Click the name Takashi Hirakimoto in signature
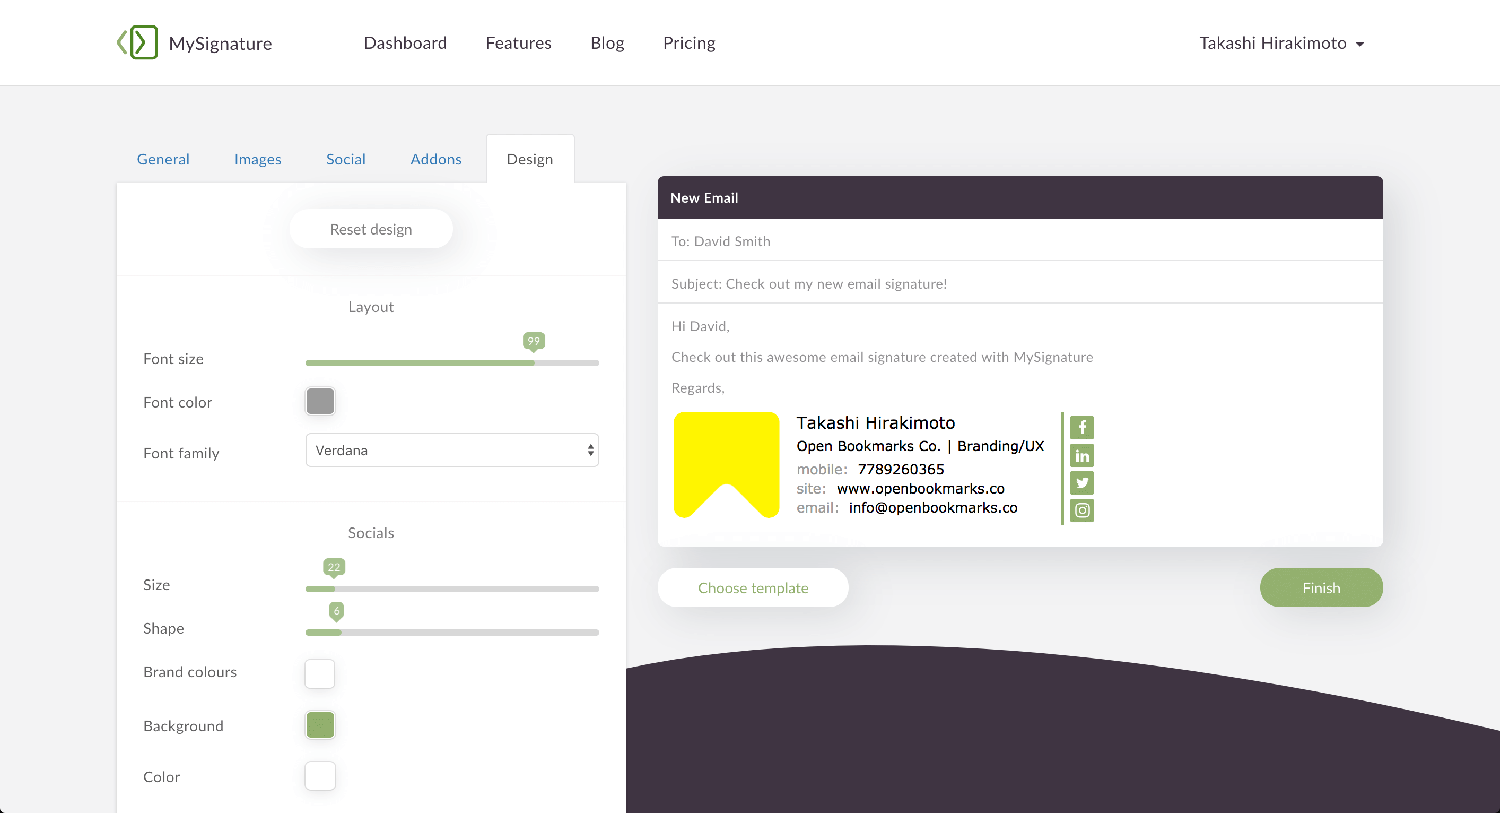 (x=876, y=423)
